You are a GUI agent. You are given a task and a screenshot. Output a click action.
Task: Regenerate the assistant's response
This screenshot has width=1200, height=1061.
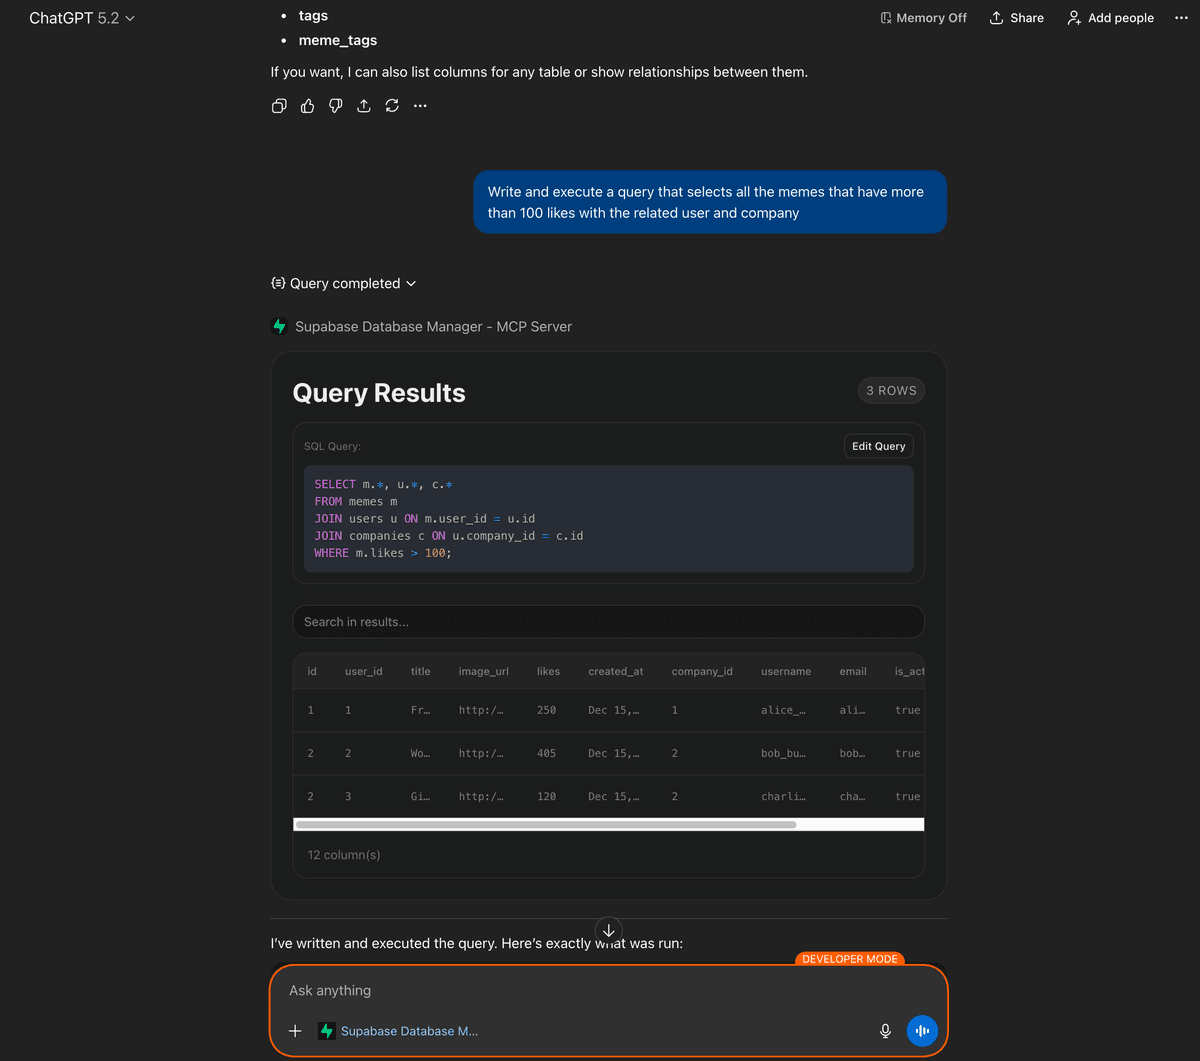(391, 105)
